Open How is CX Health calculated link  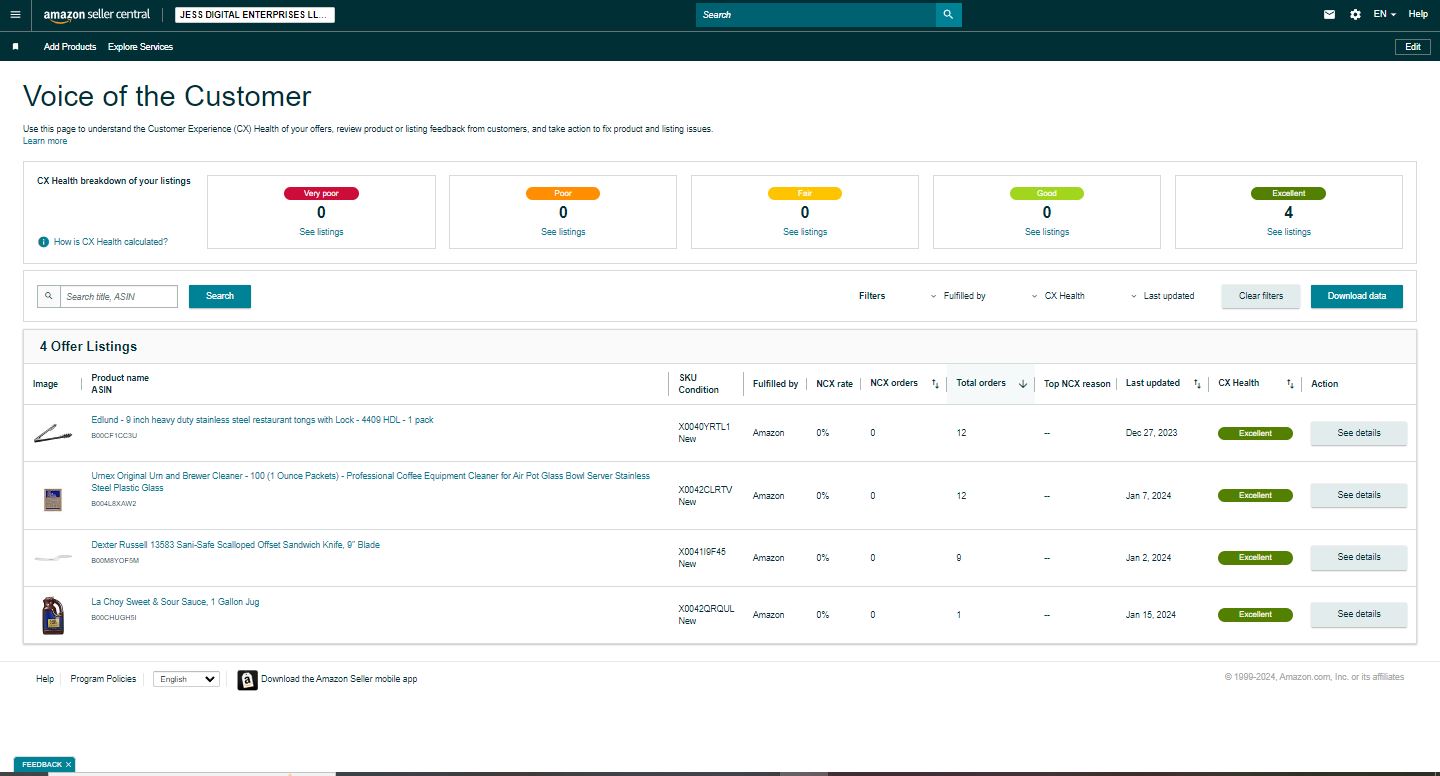coord(111,242)
